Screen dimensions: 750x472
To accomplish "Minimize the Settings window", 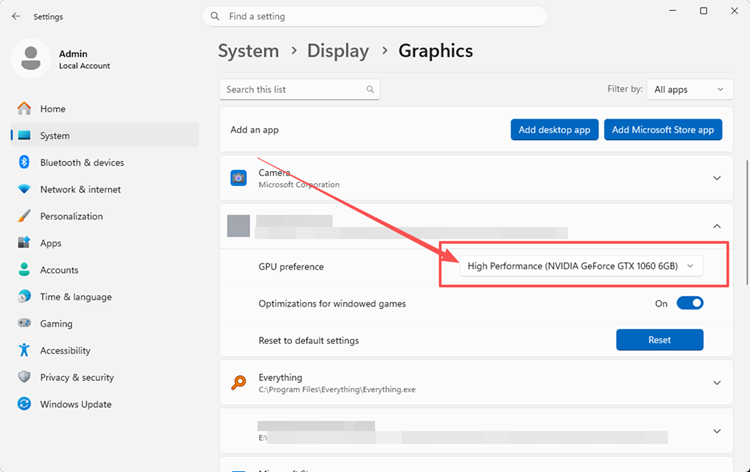I will (673, 11).
